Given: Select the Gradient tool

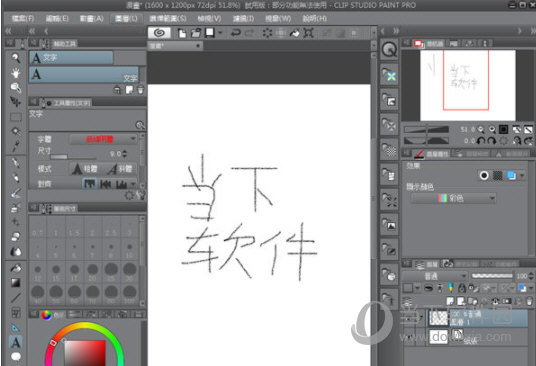Looking at the screenshot, I should pyautogui.click(x=15, y=283).
